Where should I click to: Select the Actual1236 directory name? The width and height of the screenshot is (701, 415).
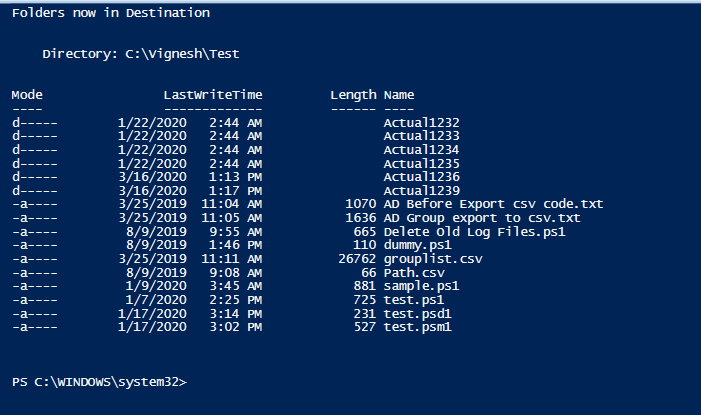pyautogui.click(x=422, y=177)
